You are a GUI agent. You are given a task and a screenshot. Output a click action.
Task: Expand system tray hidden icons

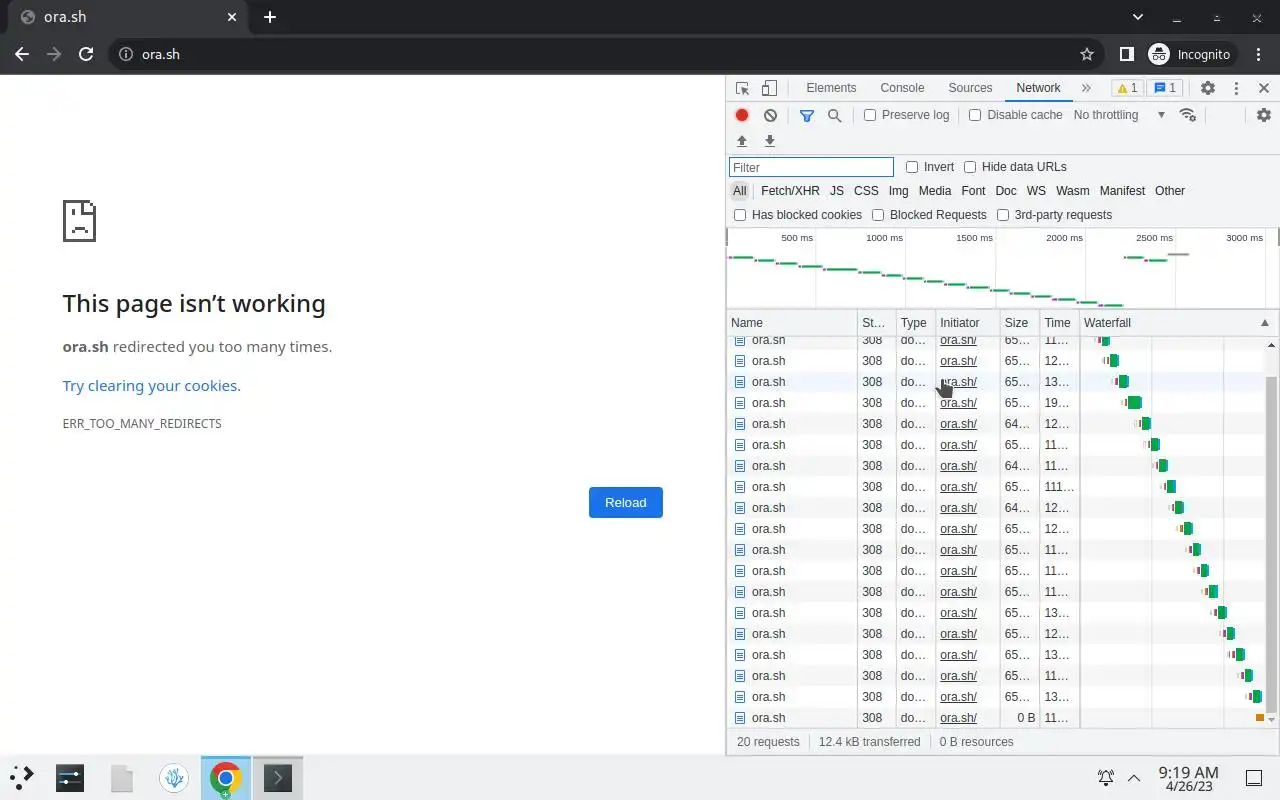1134,778
